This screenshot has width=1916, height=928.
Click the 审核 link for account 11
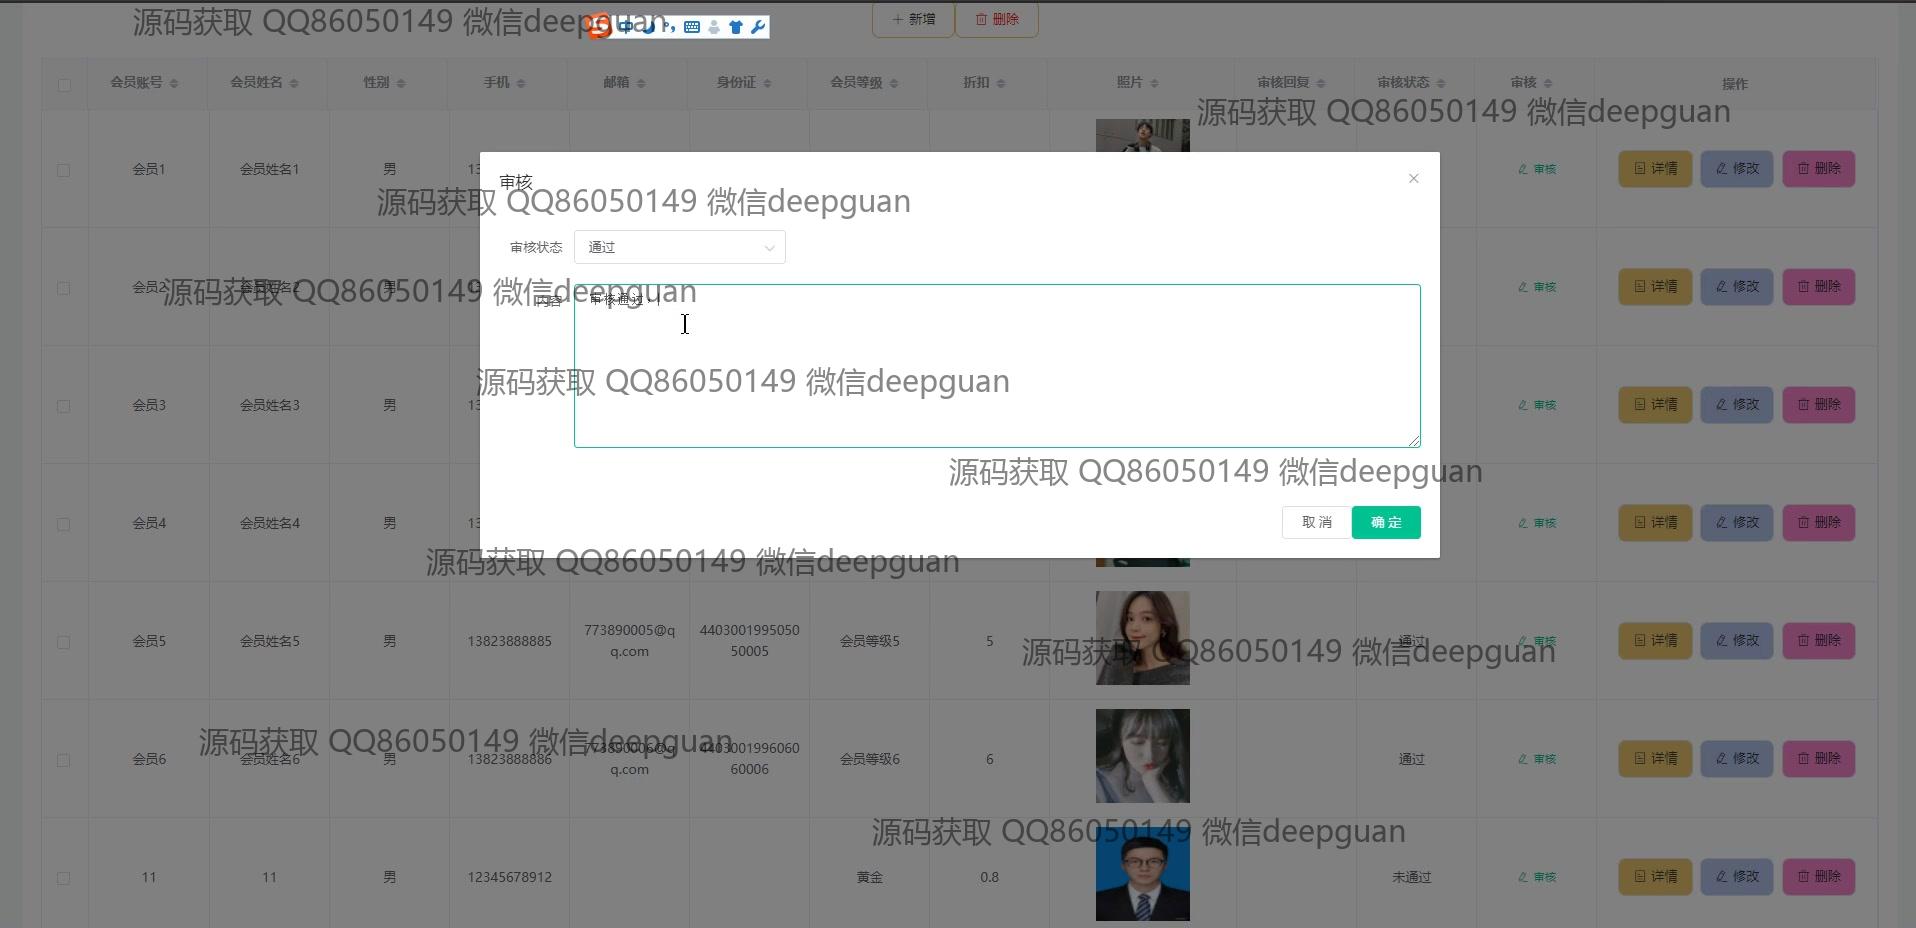click(x=1537, y=877)
